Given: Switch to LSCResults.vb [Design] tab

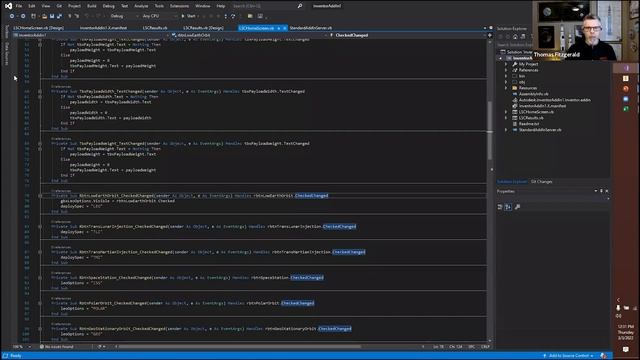Looking at the screenshot, I should point(203,28).
